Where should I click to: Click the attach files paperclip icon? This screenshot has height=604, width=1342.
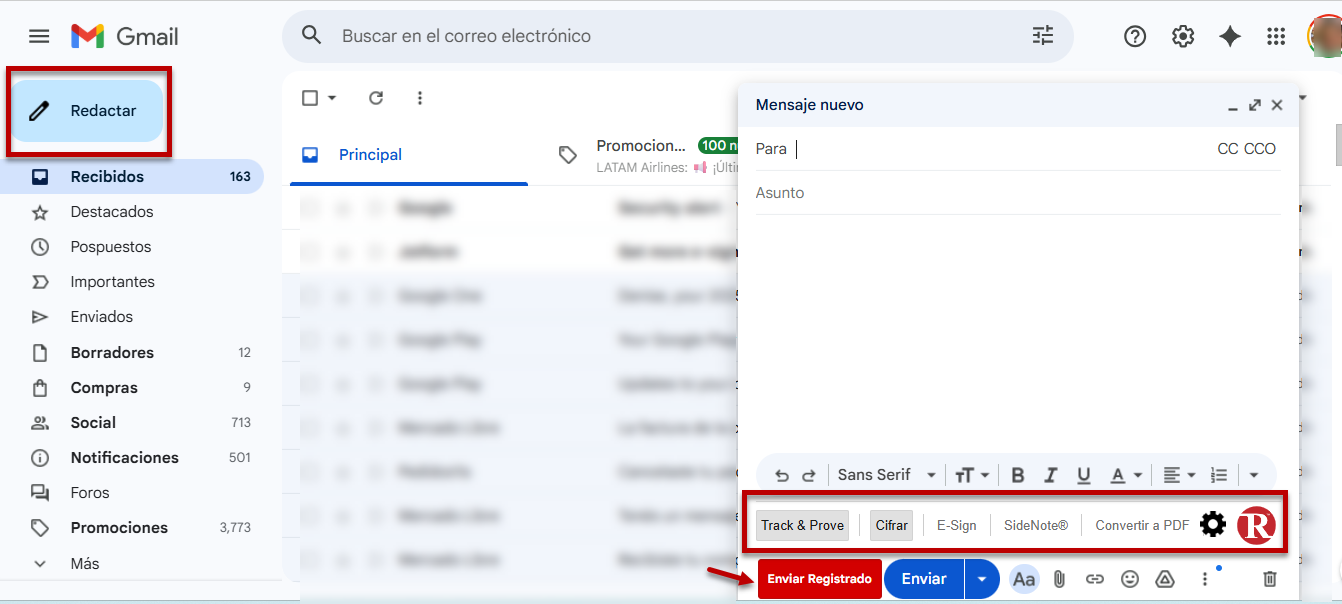(1059, 579)
